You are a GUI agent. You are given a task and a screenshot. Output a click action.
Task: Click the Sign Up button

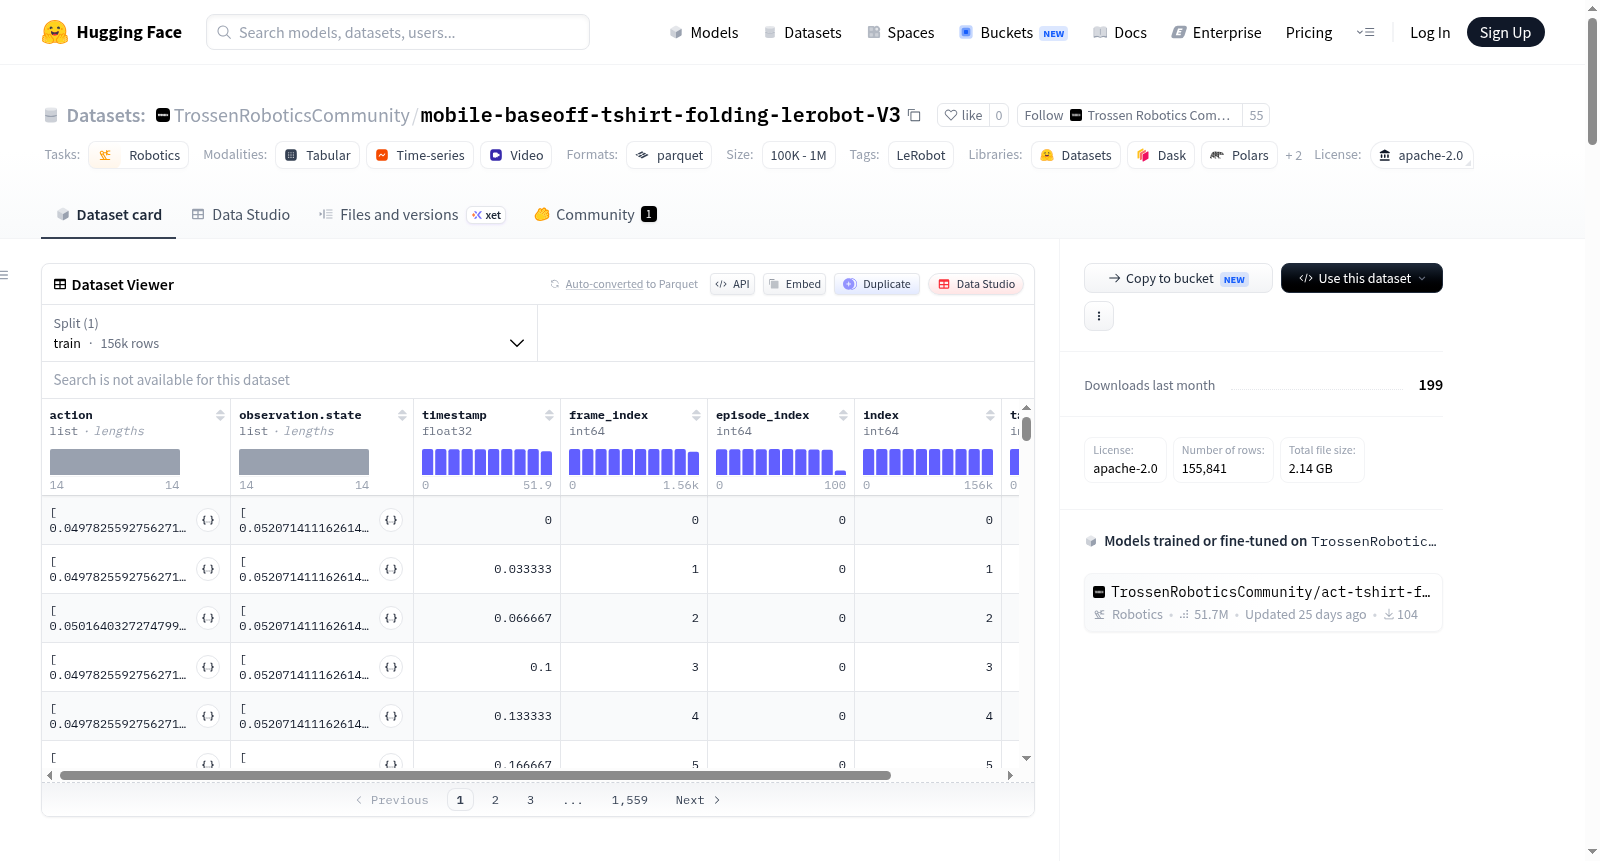1505,32
